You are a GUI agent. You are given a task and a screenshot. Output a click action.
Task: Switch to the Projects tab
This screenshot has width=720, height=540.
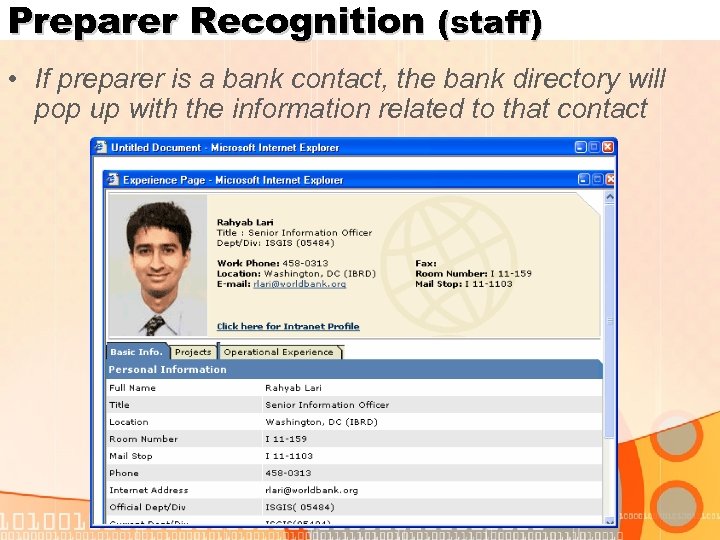coord(193,352)
